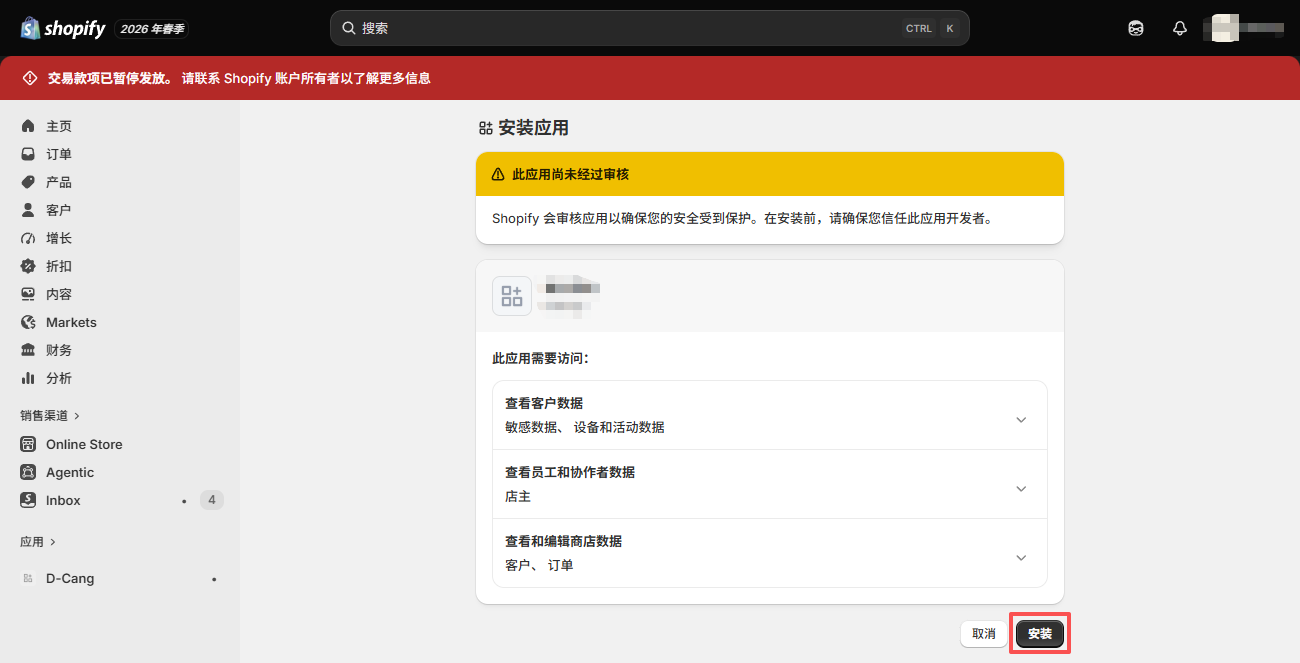Click the 安装应用 heading apps icon

(x=486, y=128)
